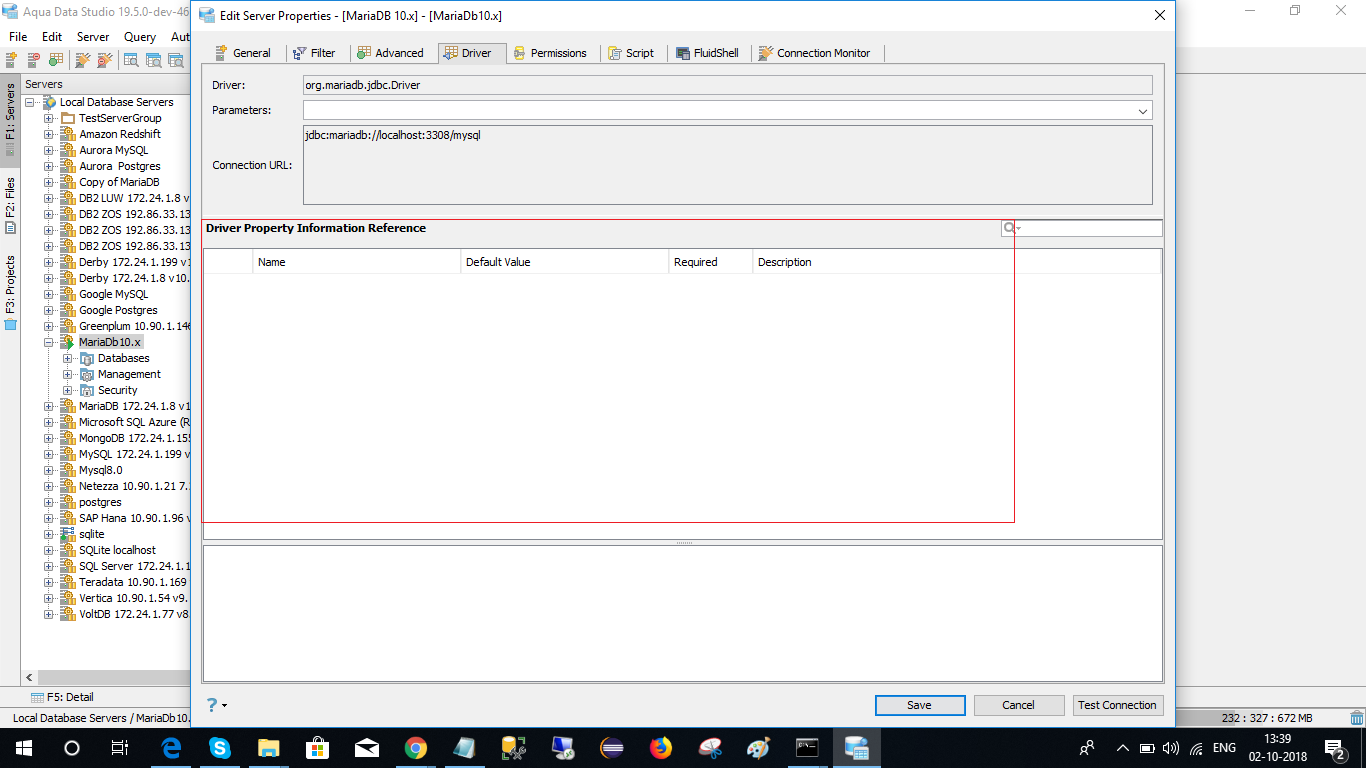The image size is (1366, 768).
Task: Click the connect server plug icon
Action: coord(82,60)
